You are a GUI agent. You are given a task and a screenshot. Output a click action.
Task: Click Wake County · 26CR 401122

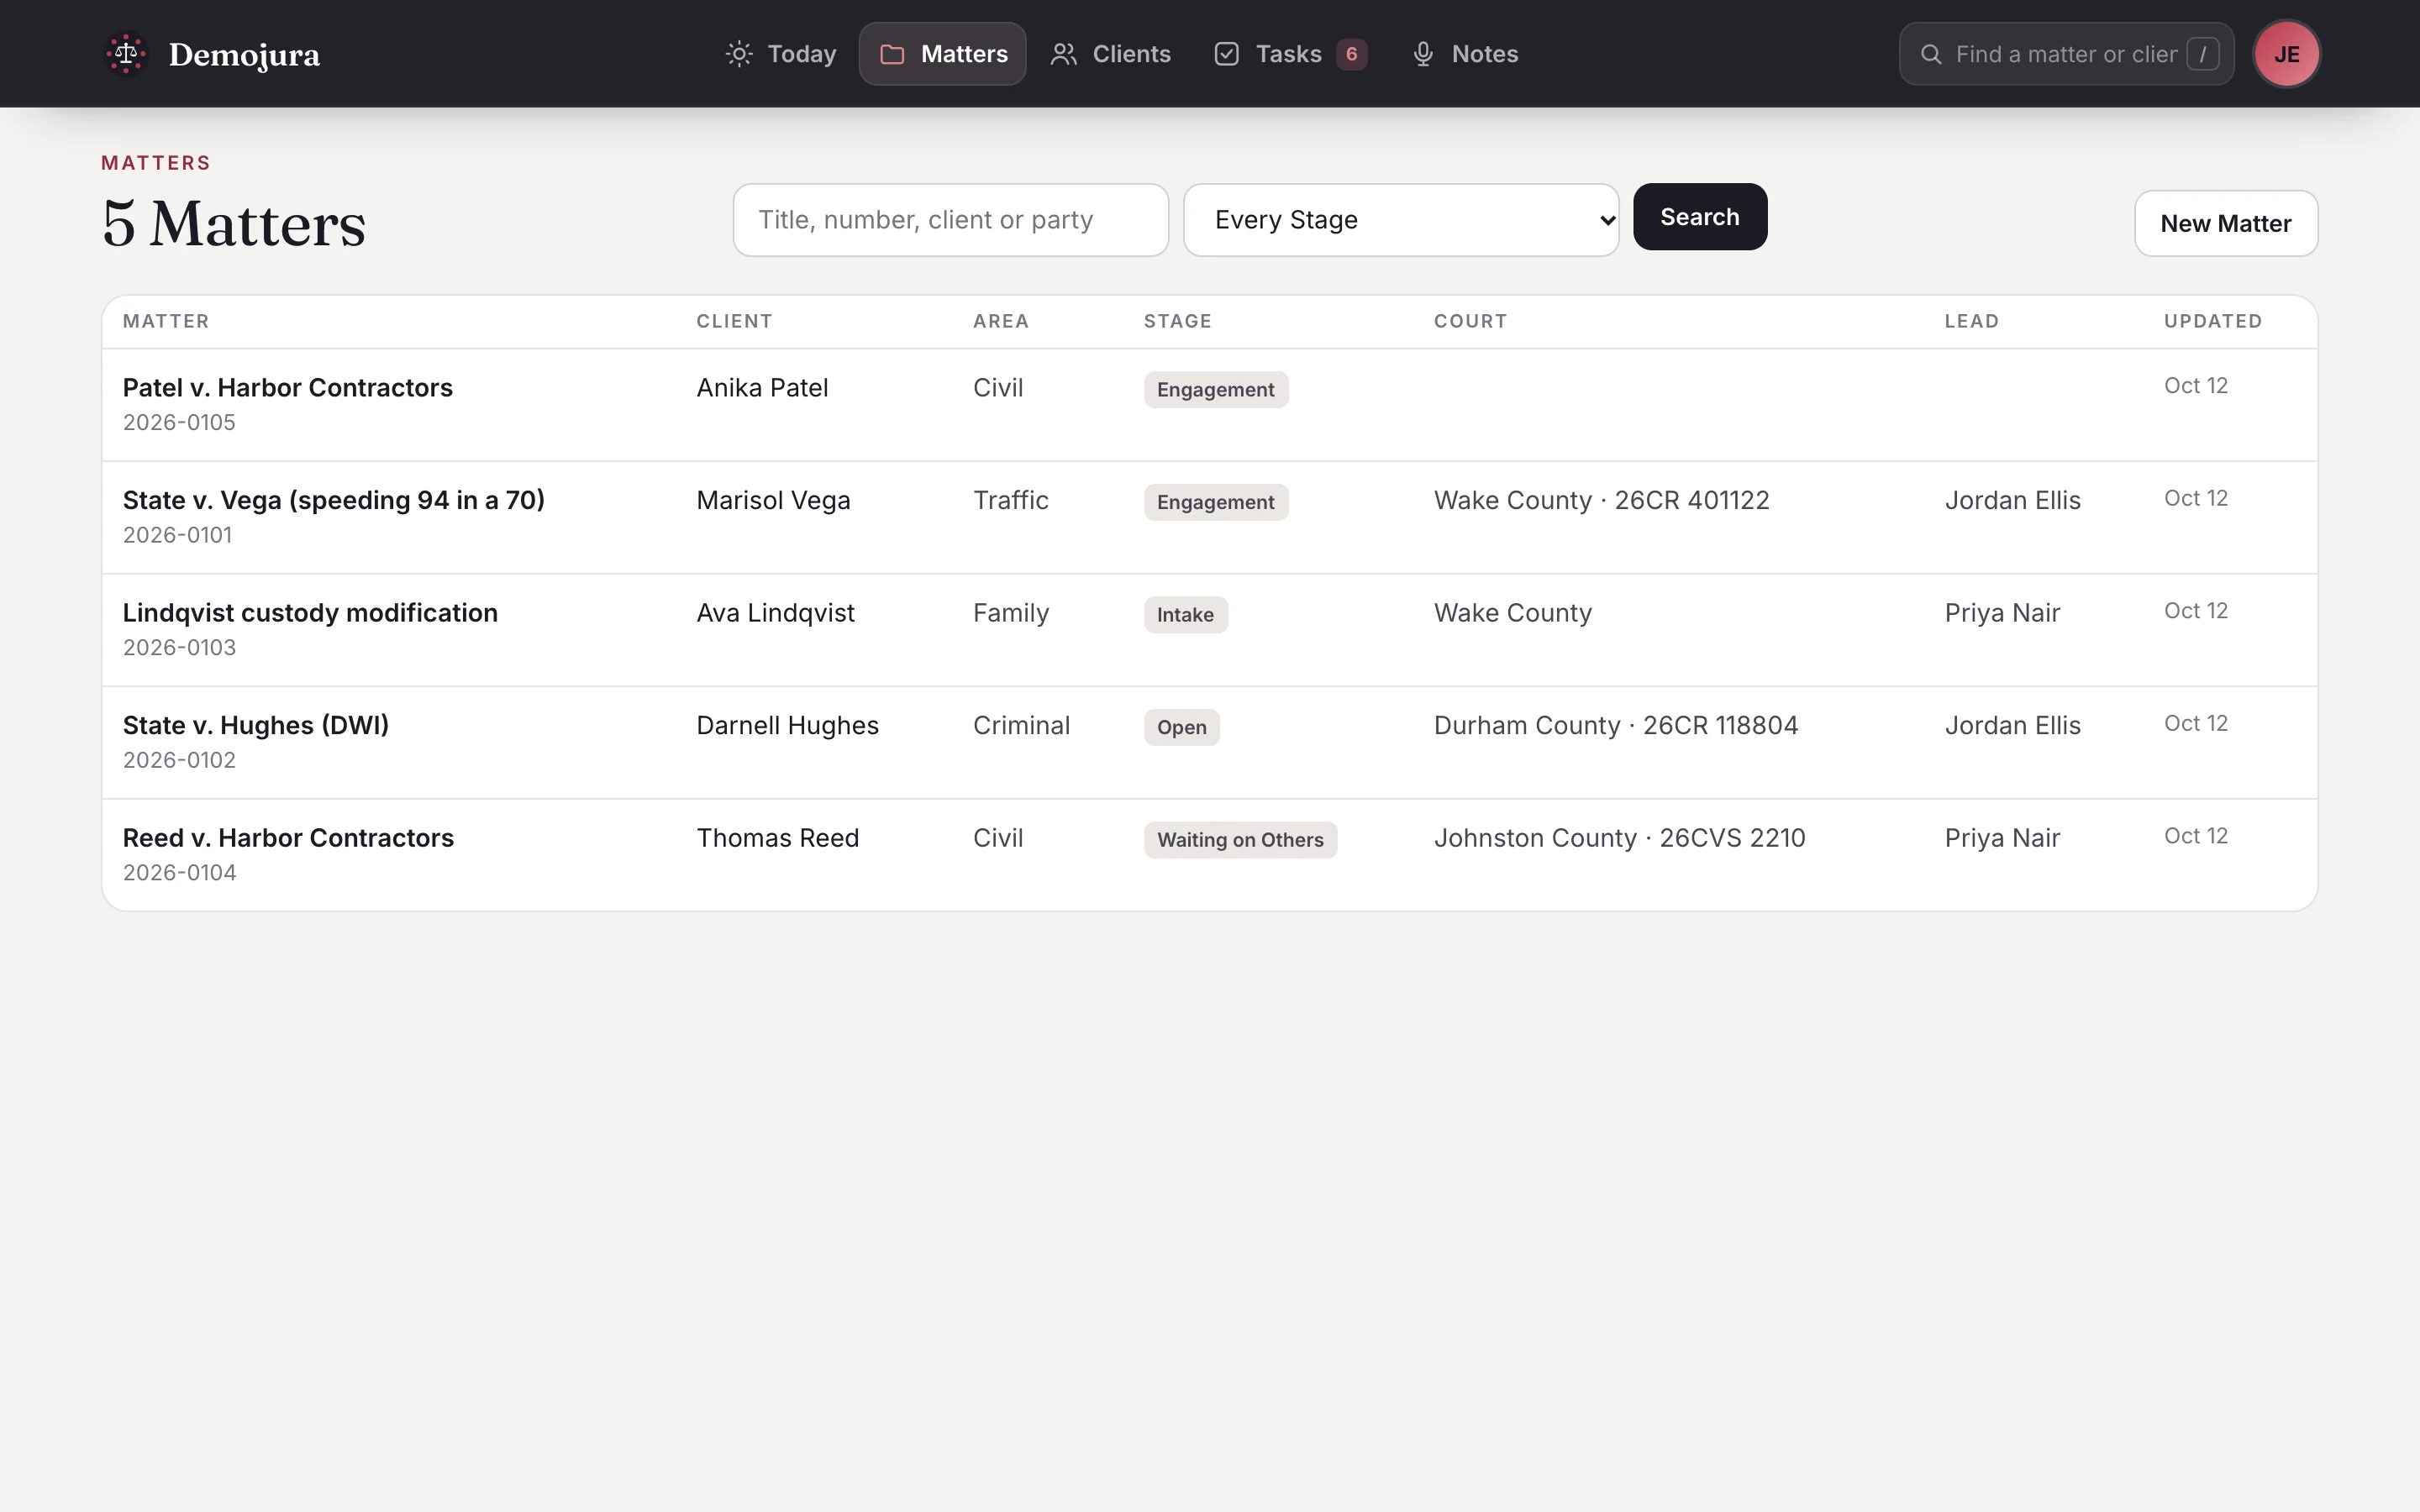(1601, 500)
